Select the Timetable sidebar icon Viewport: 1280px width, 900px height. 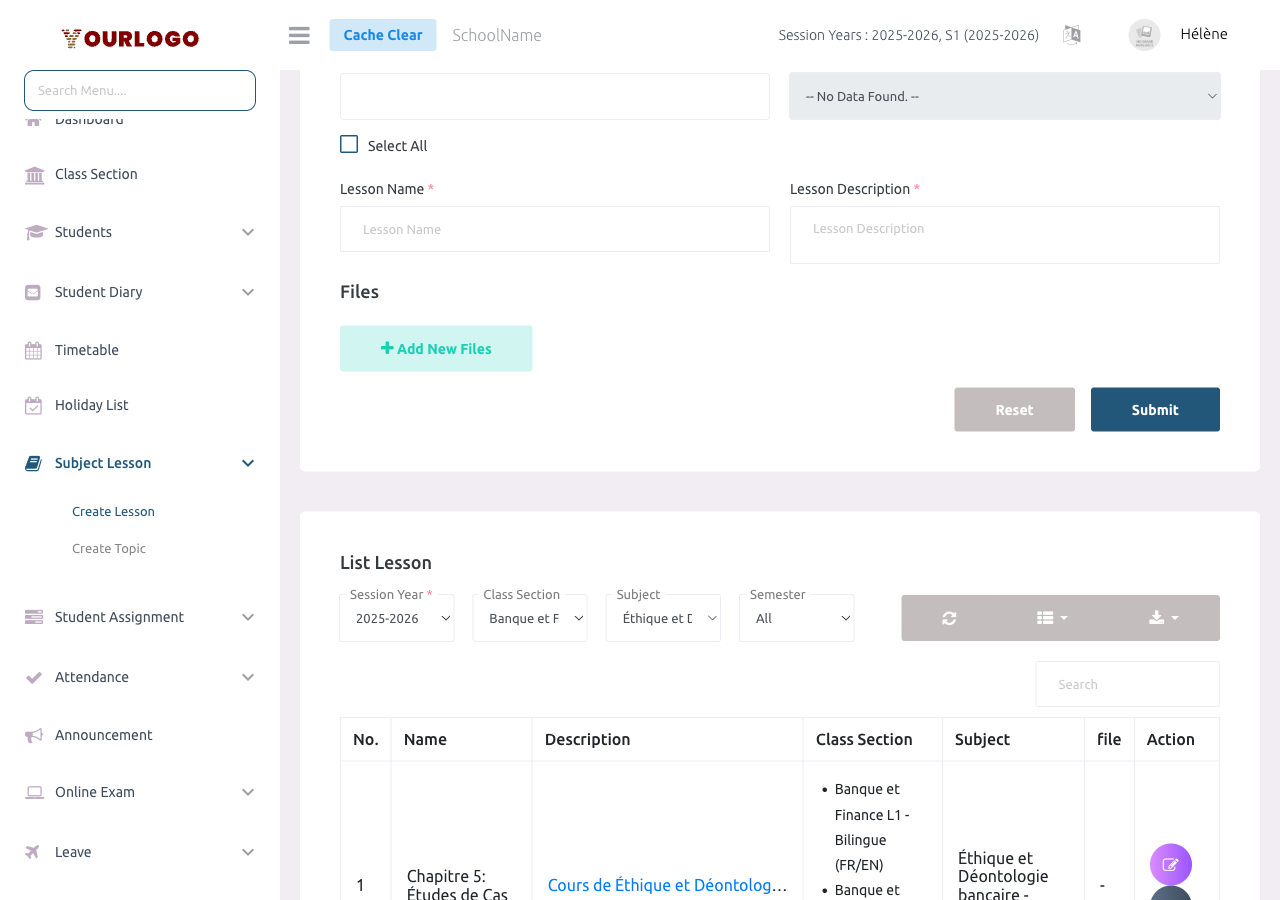(x=33, y=349)
